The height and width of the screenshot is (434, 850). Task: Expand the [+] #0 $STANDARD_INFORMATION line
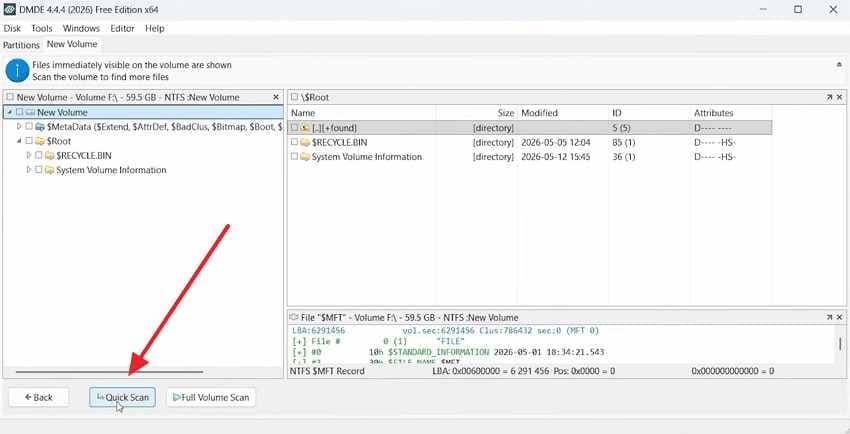click(x=299, y=352)
